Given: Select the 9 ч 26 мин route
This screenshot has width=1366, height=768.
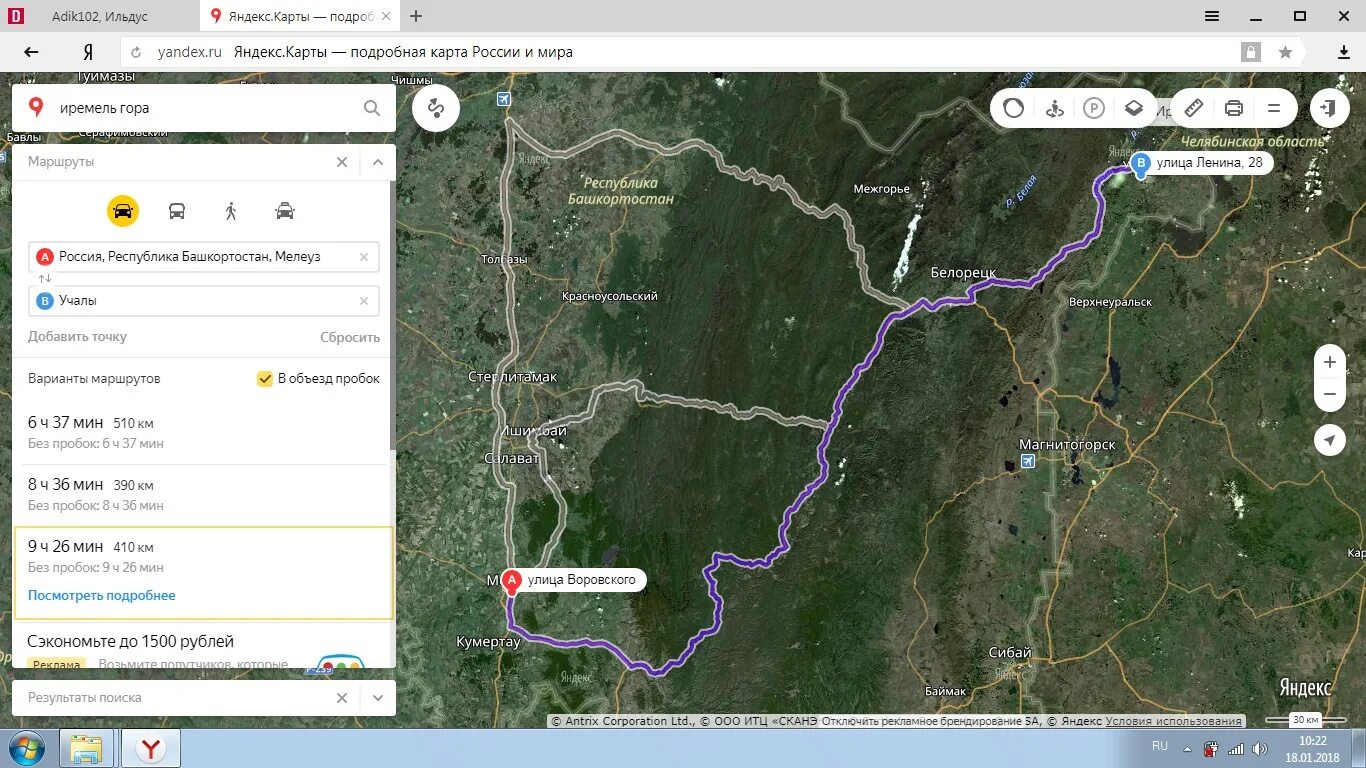Looking at the screenshot, I should point(203,574).
